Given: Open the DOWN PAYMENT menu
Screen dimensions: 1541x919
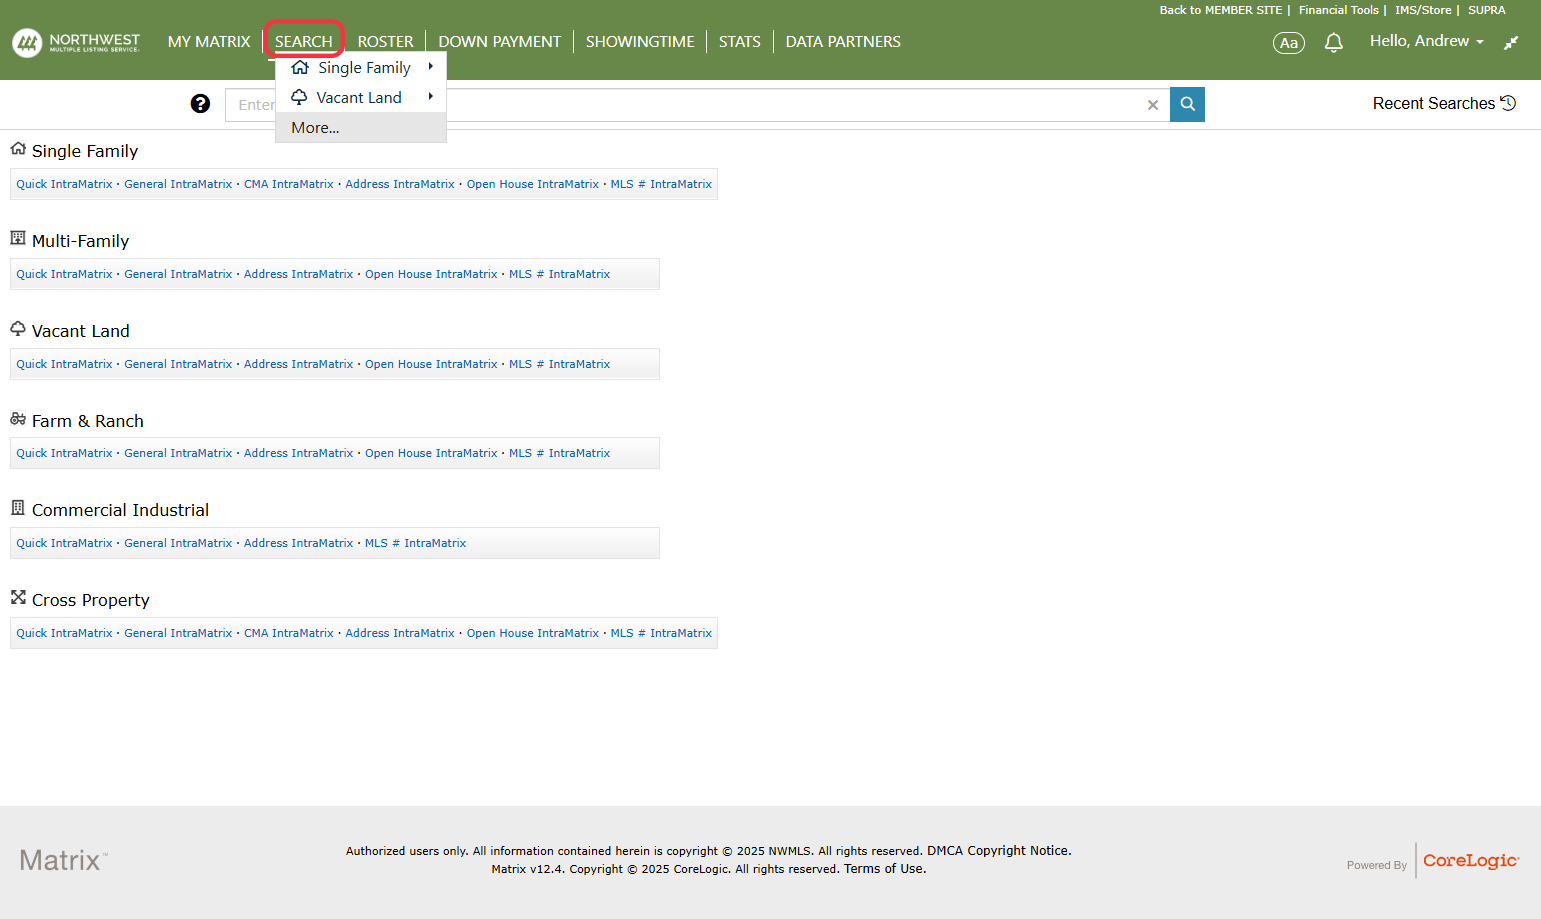Looking at the screenshot, I should tap(500, 42).
